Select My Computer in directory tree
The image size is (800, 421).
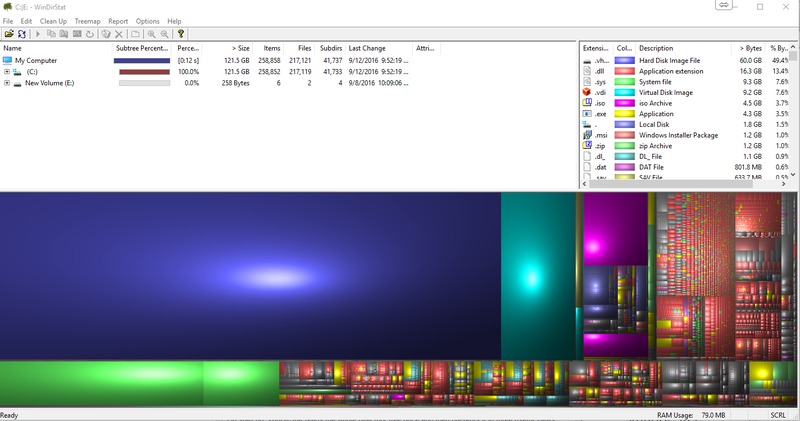coord(35,61)
